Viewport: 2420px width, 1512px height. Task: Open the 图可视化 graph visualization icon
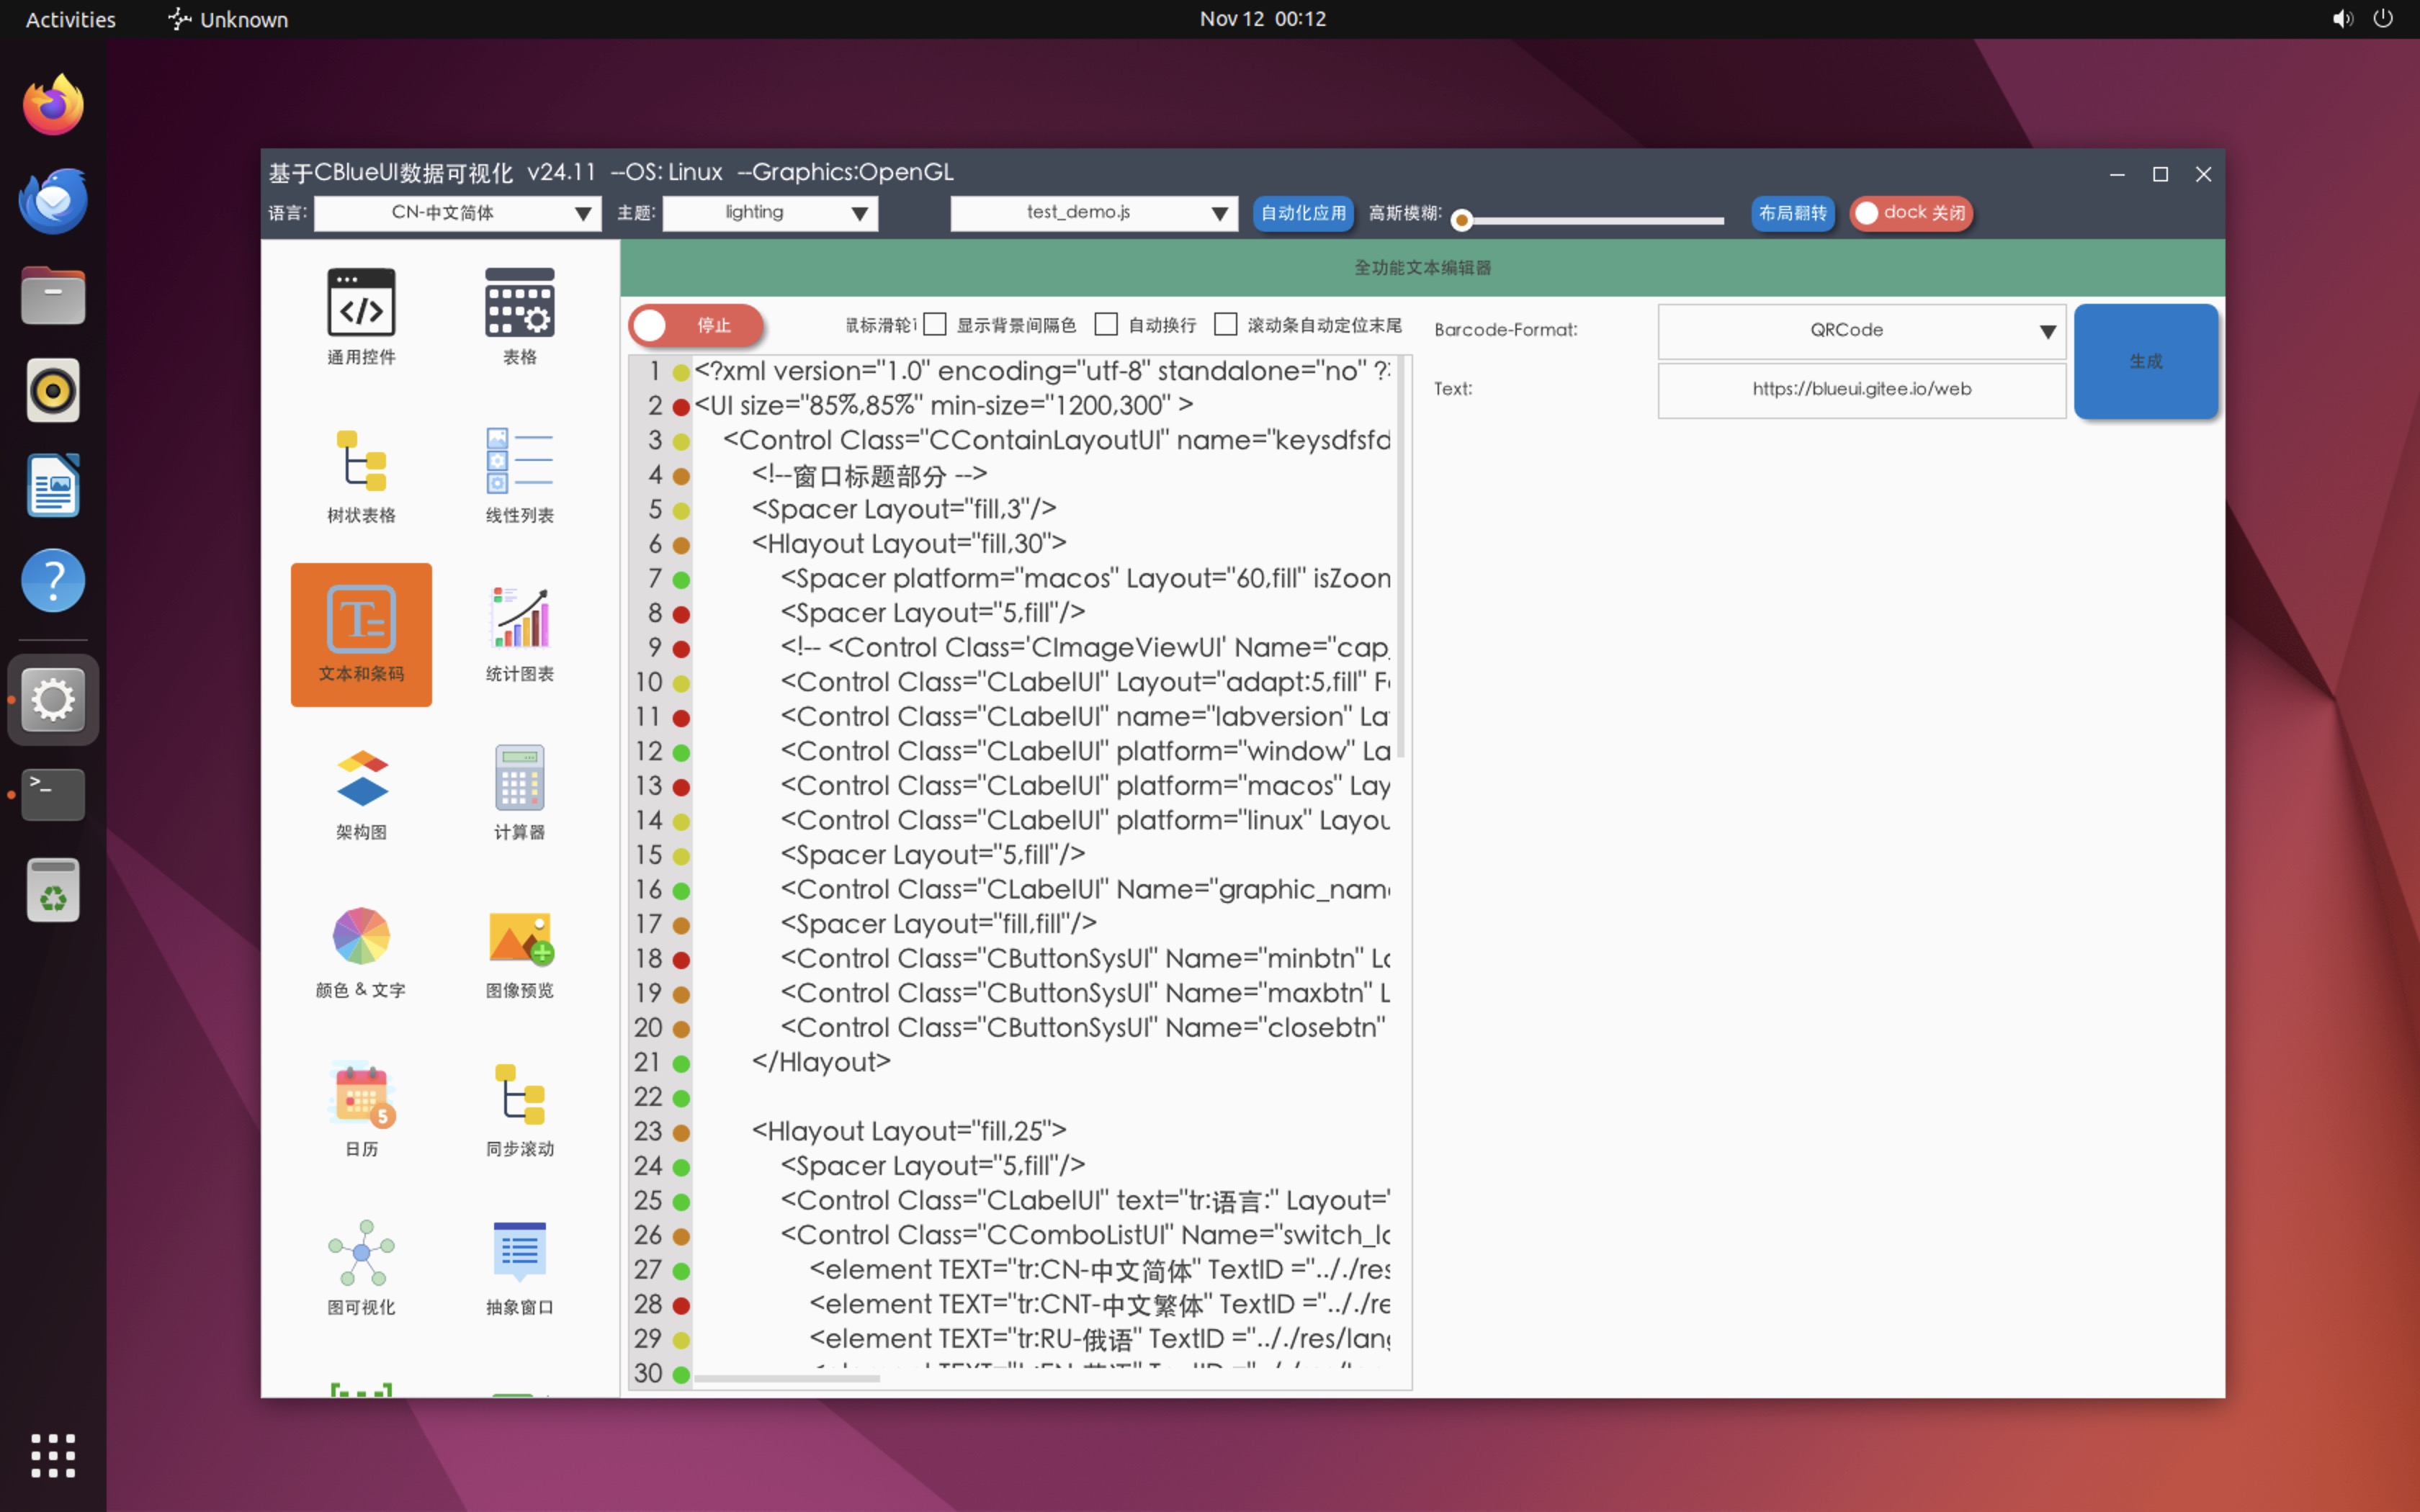point(361,1253)
